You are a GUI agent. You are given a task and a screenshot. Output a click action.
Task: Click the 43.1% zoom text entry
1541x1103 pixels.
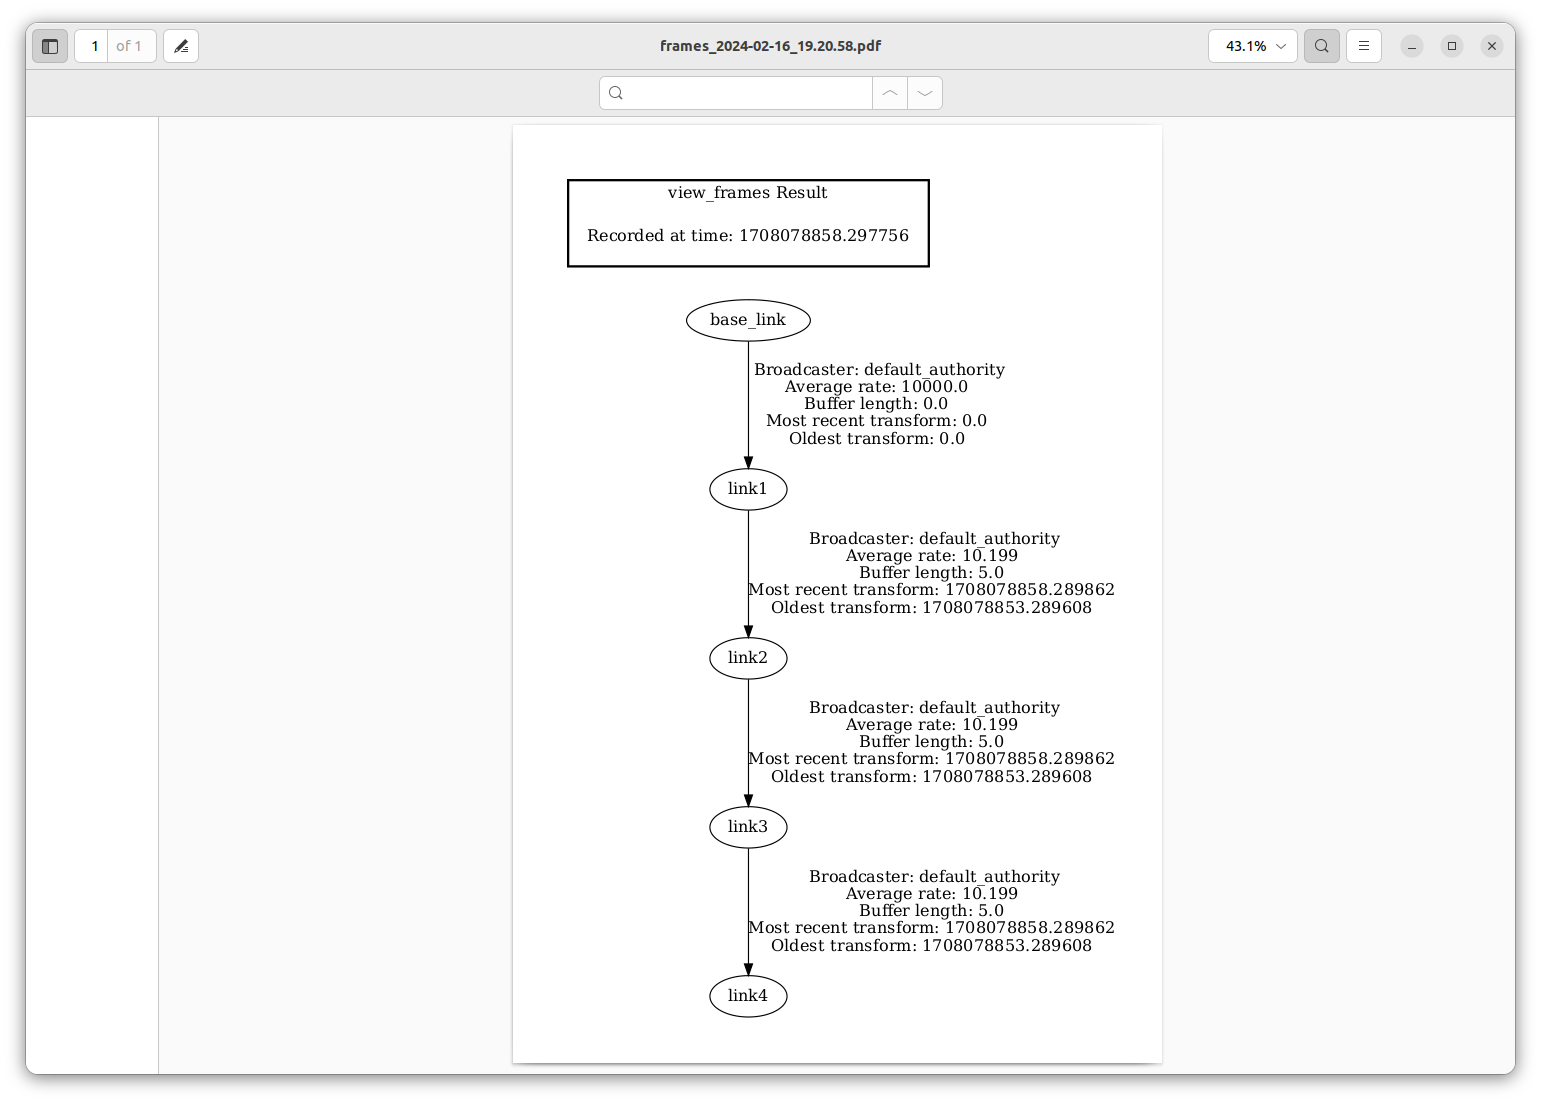click(1244, 46)
